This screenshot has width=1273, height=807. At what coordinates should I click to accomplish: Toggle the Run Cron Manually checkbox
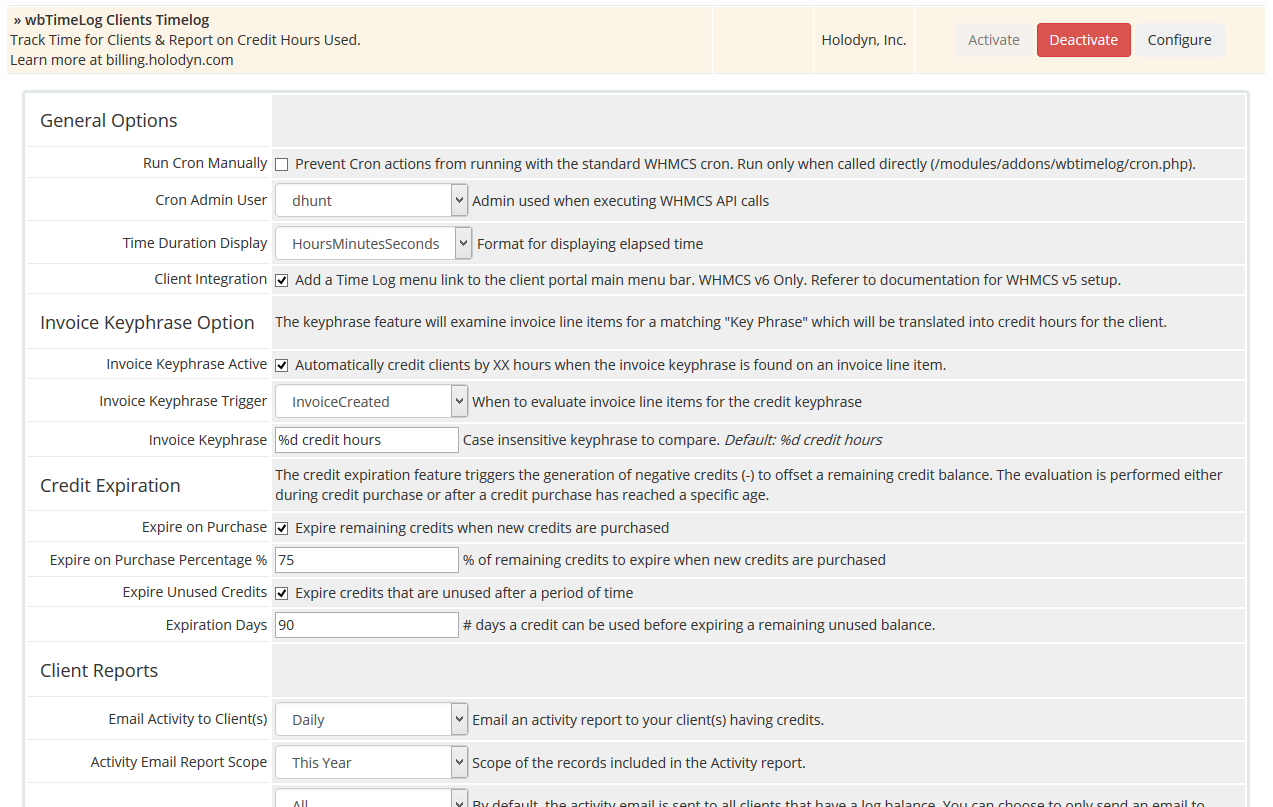tap(282, 164)
